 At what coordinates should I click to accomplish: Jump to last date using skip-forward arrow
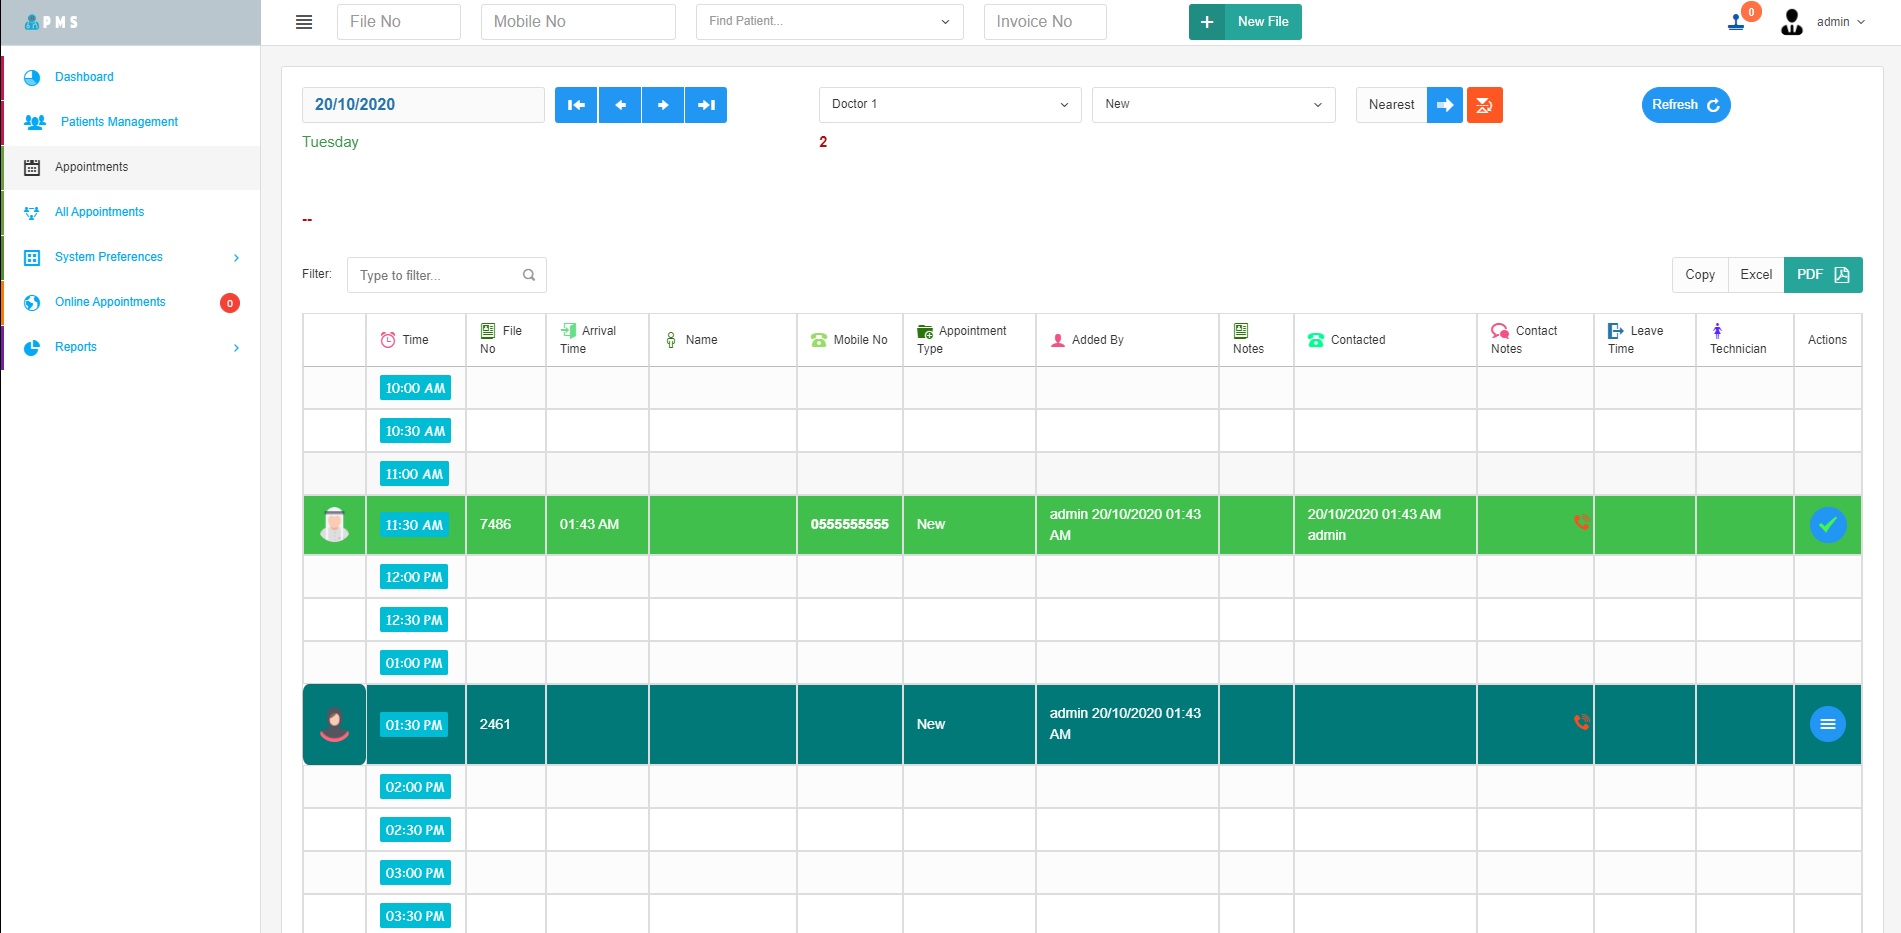[x=706, y=105]
